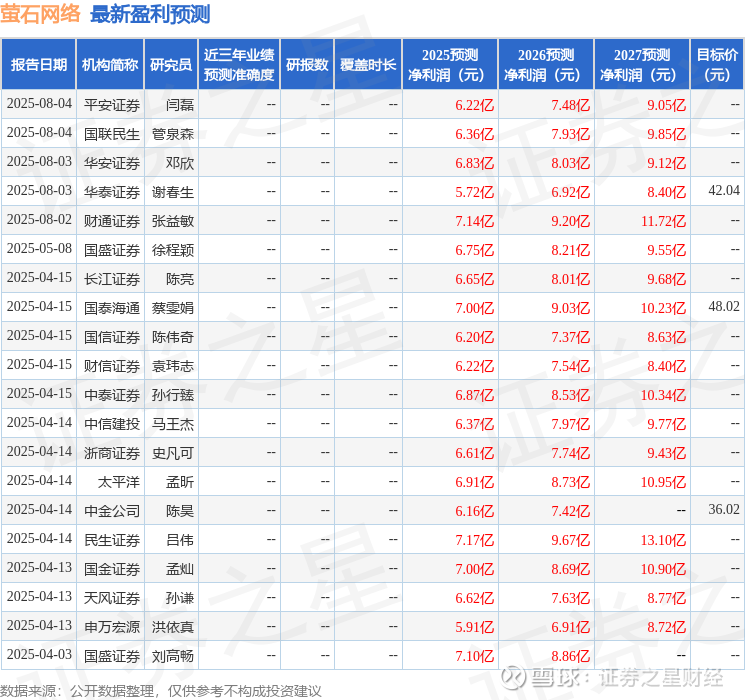The height and width of the screenshot is (700, 745).
Task: Click researcher 陈伟奇
Action: click(x=172, y=337)
